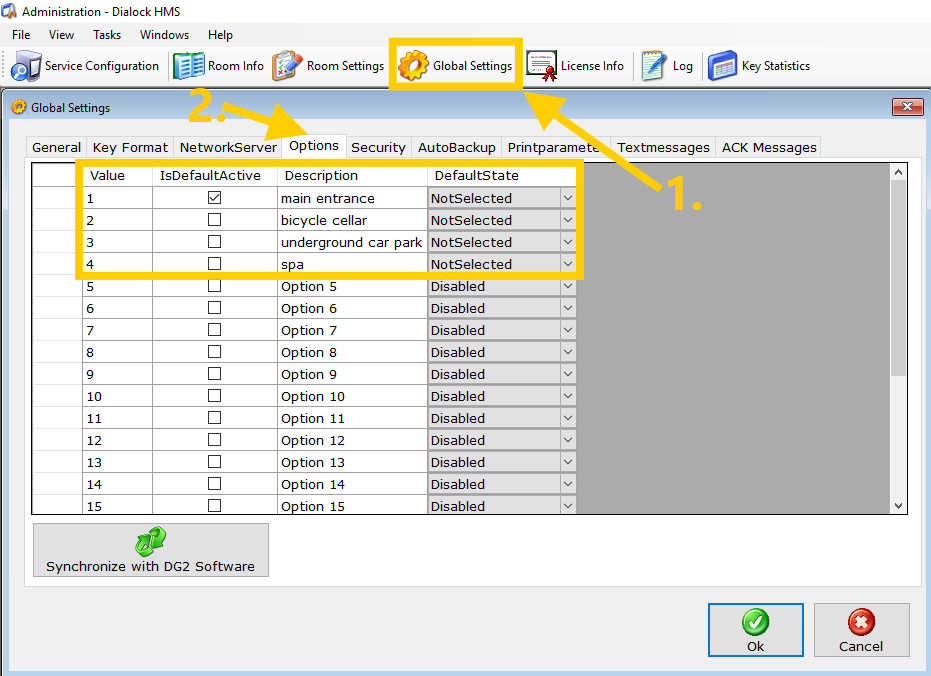Check the IsDefaultActive box for spa
This screenshot has width=931, height=676.
pyautogui.click(x=214, y=264)
